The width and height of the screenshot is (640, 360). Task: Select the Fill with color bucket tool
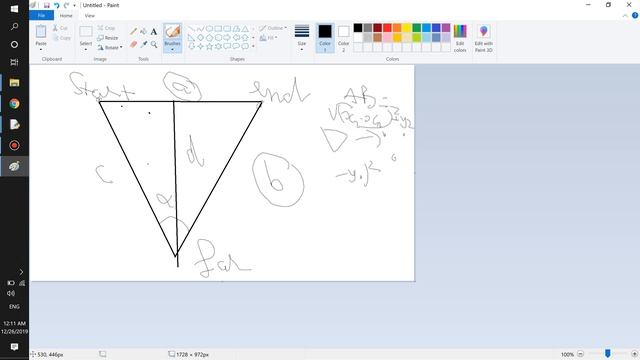pyautogui.click(x=144, y=31)
